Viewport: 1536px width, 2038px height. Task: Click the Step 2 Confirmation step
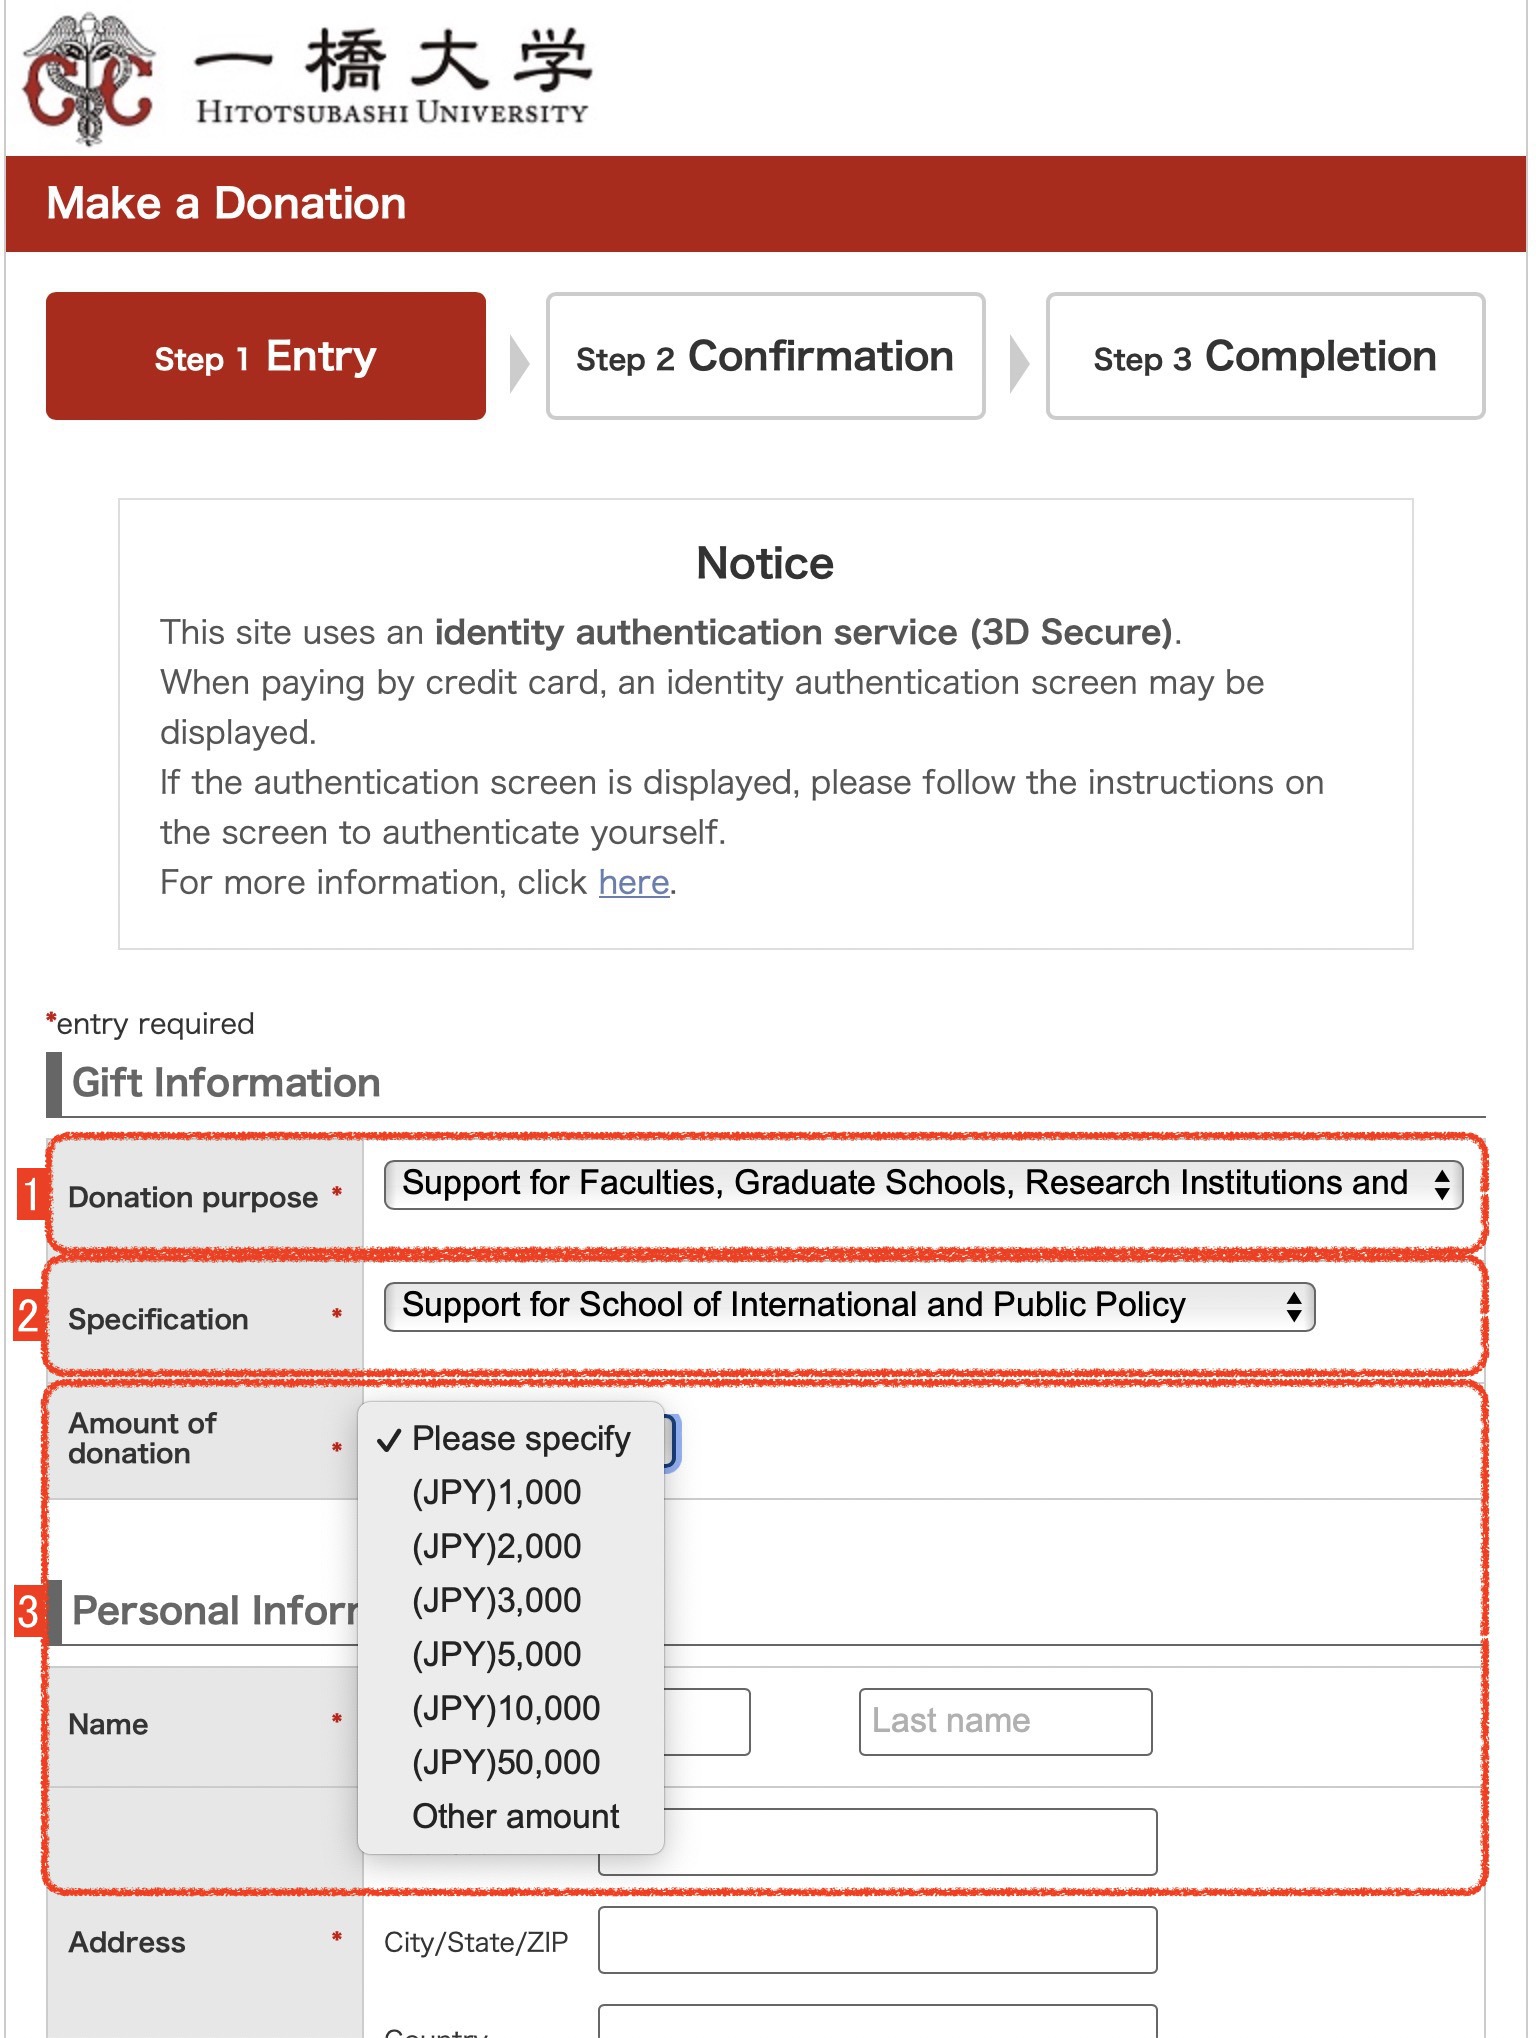pyautogui.click(x=765, y=356)
